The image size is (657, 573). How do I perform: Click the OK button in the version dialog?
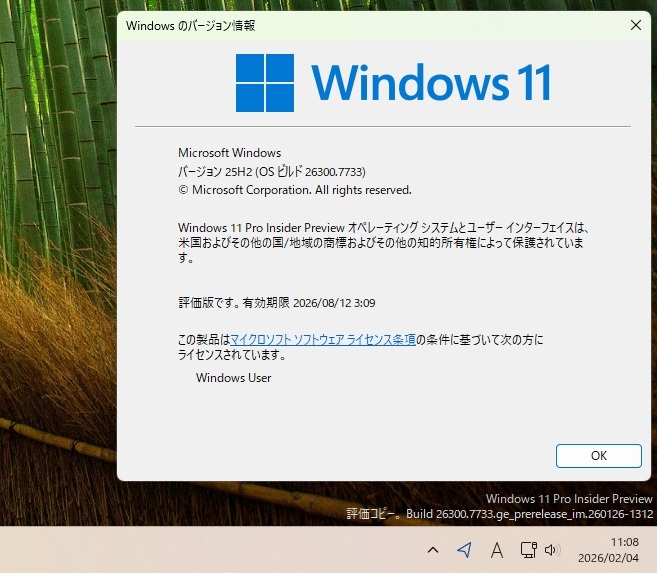tap(598, 456)
